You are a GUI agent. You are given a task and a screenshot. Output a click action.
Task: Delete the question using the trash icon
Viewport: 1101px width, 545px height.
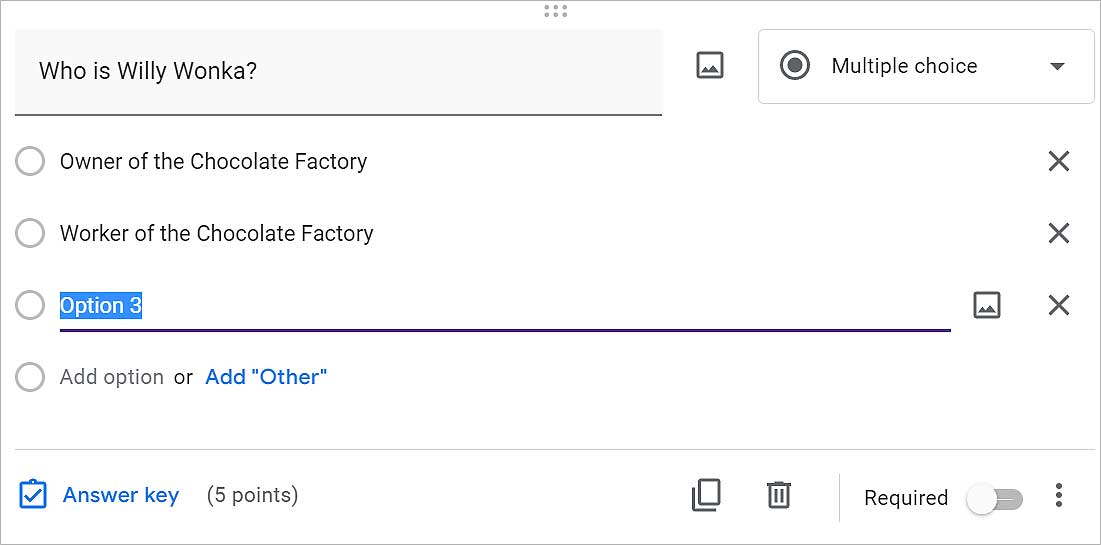pyautogui.click(x=778, y=495)
